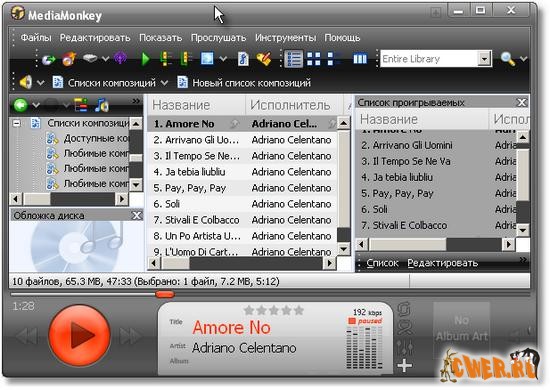This screenshot has width=550, height=390.
Task: Click the green Play toolbar icon
Action: coord(145,59)
